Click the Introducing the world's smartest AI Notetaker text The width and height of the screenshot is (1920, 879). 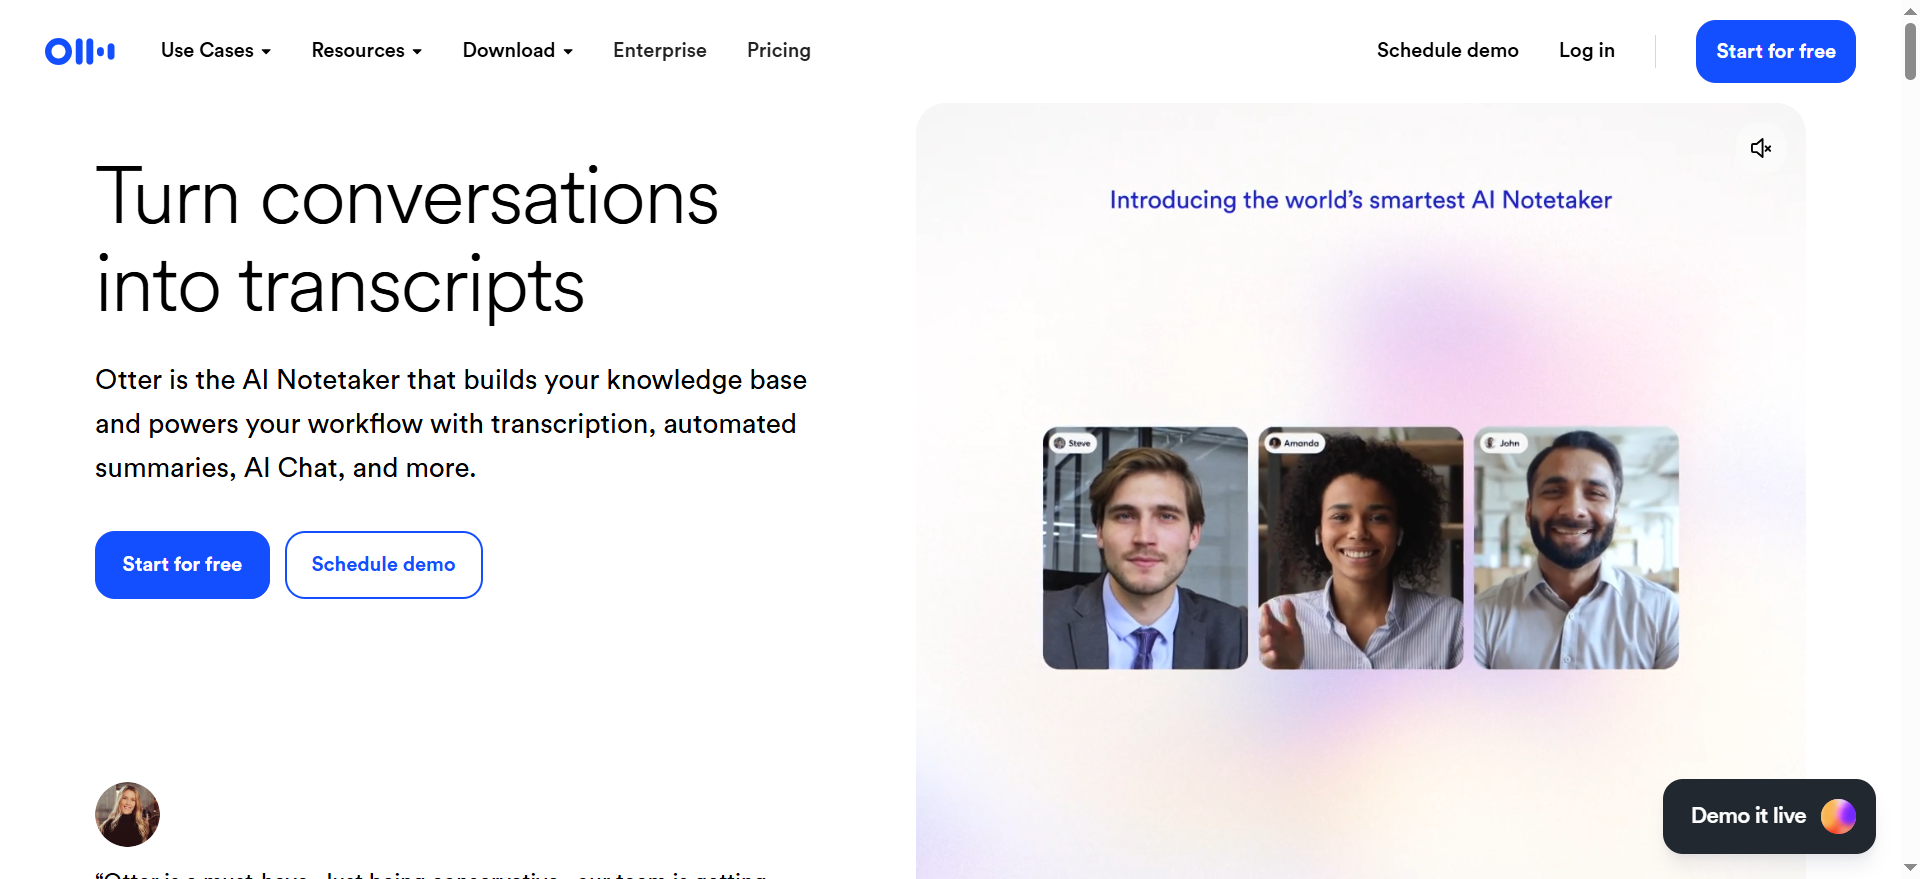pos(1361,200)
